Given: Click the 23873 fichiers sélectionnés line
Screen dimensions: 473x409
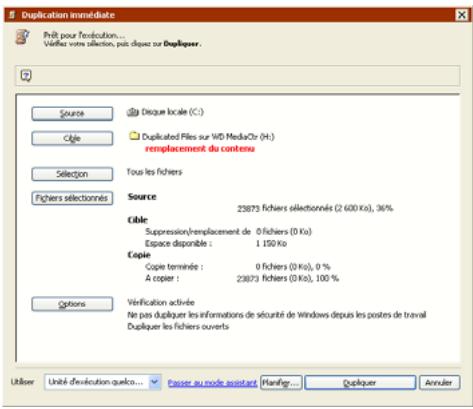Looking at the screenshot, I should 315,208.
